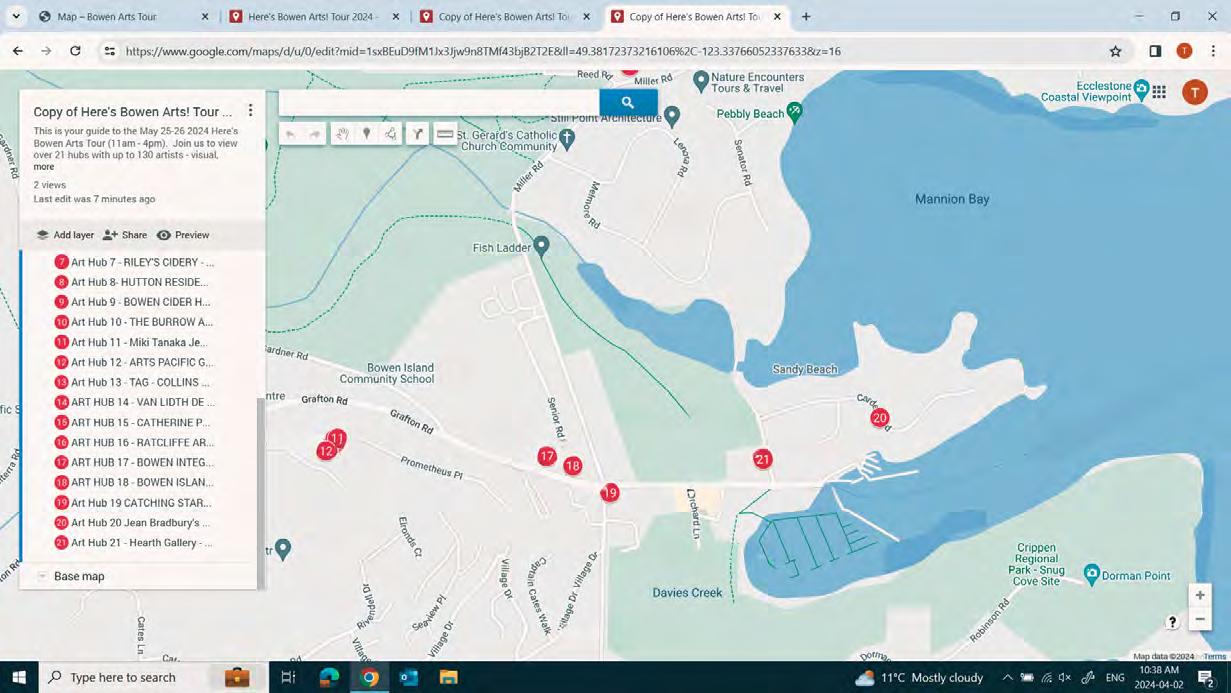This screenshot has height=693, width=1231.
Task: Select Art Hub 7 - RILEY'S CIDERY item
Action: [134, 262]
